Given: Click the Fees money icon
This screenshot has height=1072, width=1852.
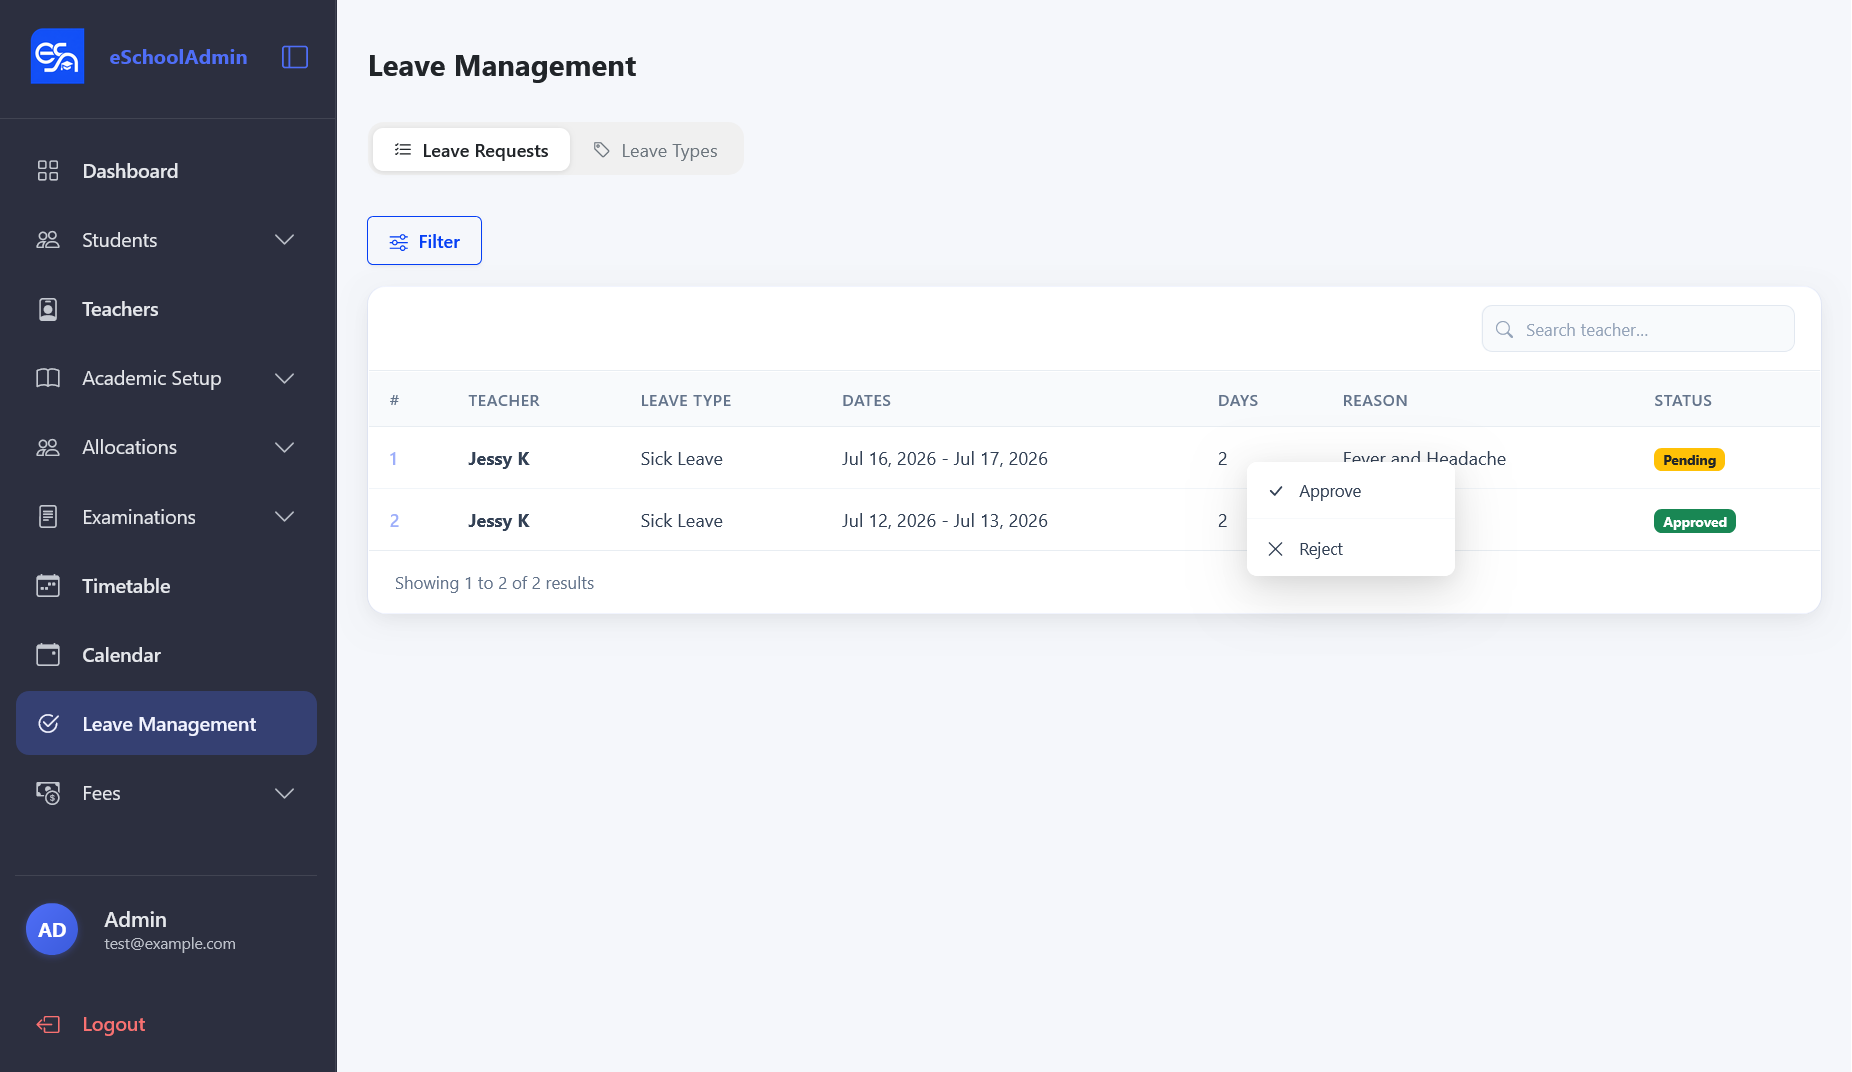Looking at the screenshot, I should 48,793.
